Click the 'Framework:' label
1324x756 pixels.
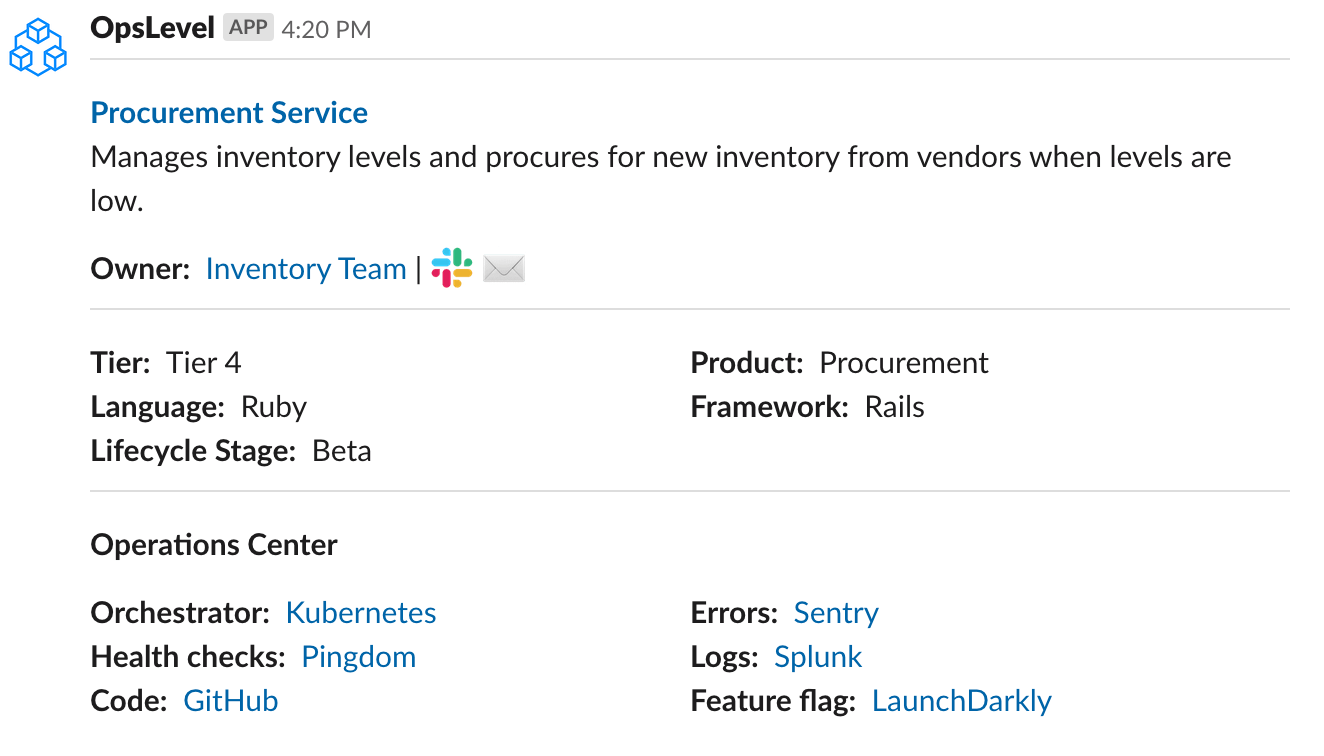coord(770,406)
